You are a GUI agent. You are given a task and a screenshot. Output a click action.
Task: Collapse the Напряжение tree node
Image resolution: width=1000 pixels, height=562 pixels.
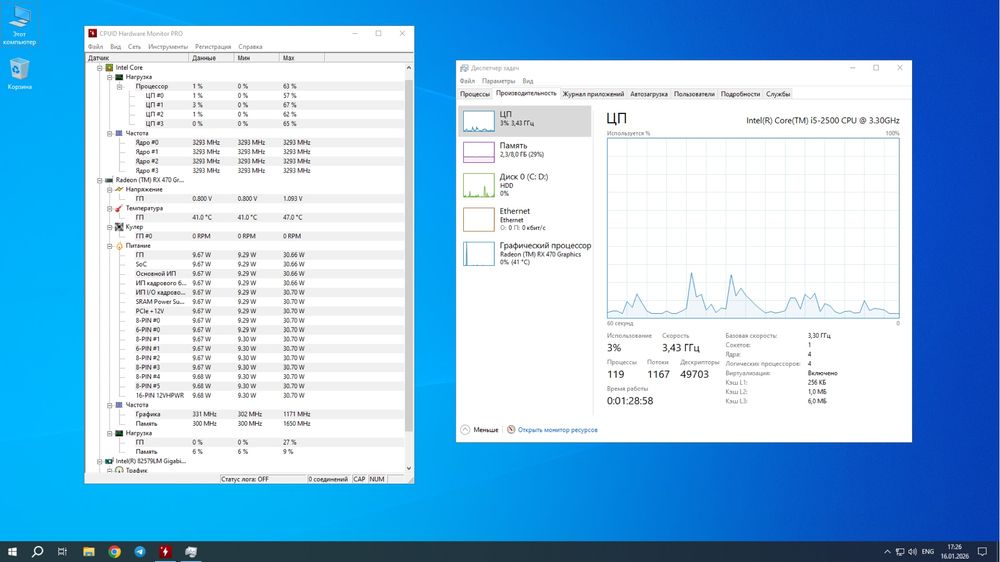coord(110,189)
